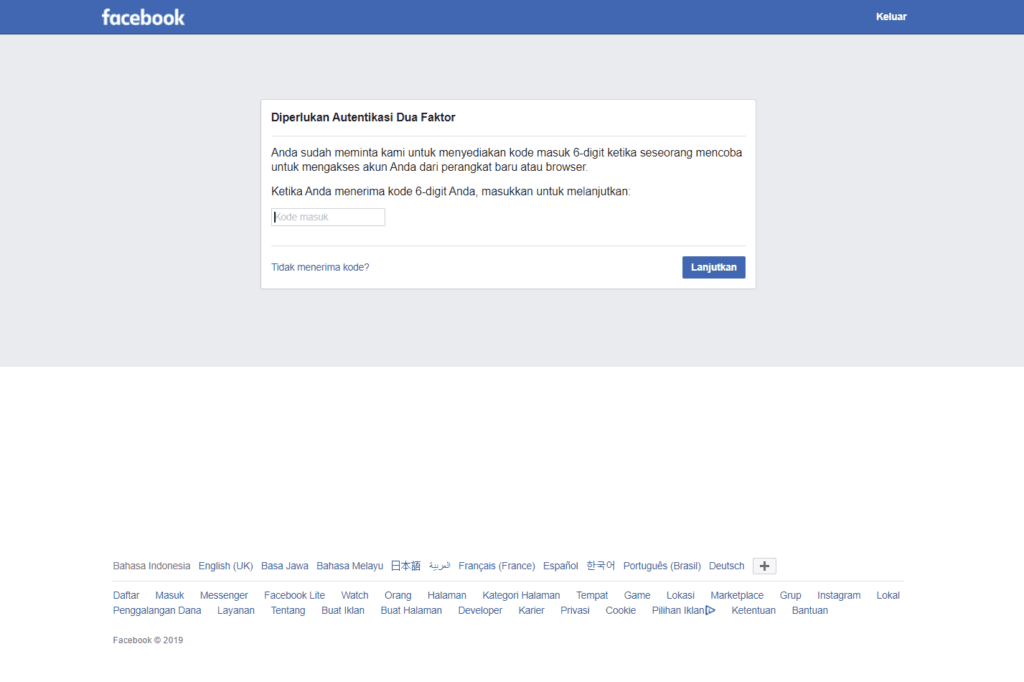Screen dimensions: 1024x682
Task: Visit the Bantuan help link
Action: pyautogui.click(x=810, y=610)
